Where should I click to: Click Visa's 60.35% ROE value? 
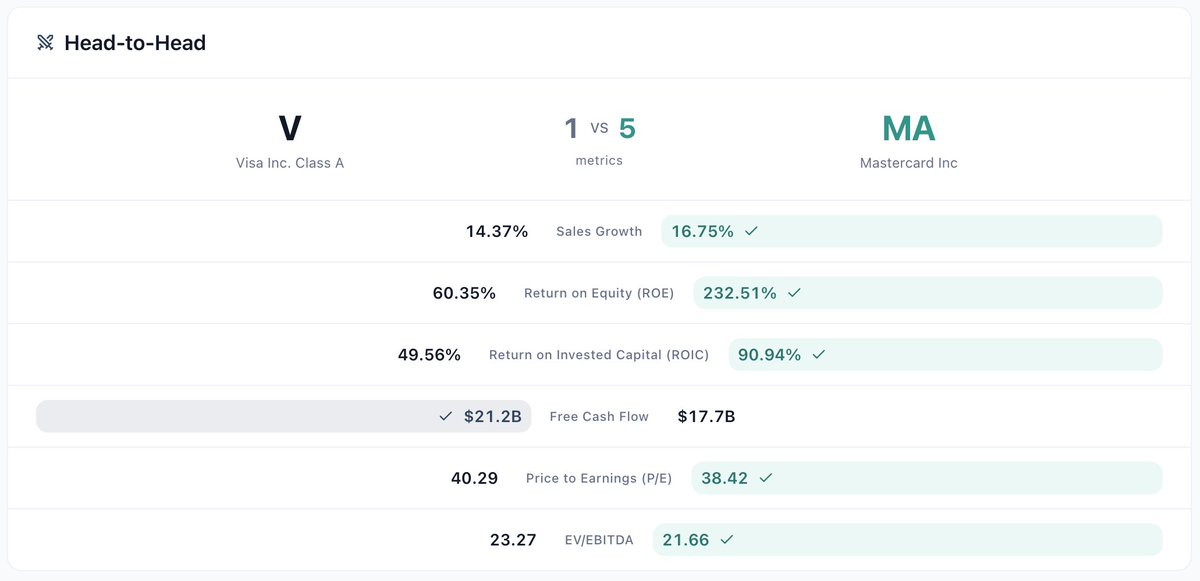[x=464, y=293]
